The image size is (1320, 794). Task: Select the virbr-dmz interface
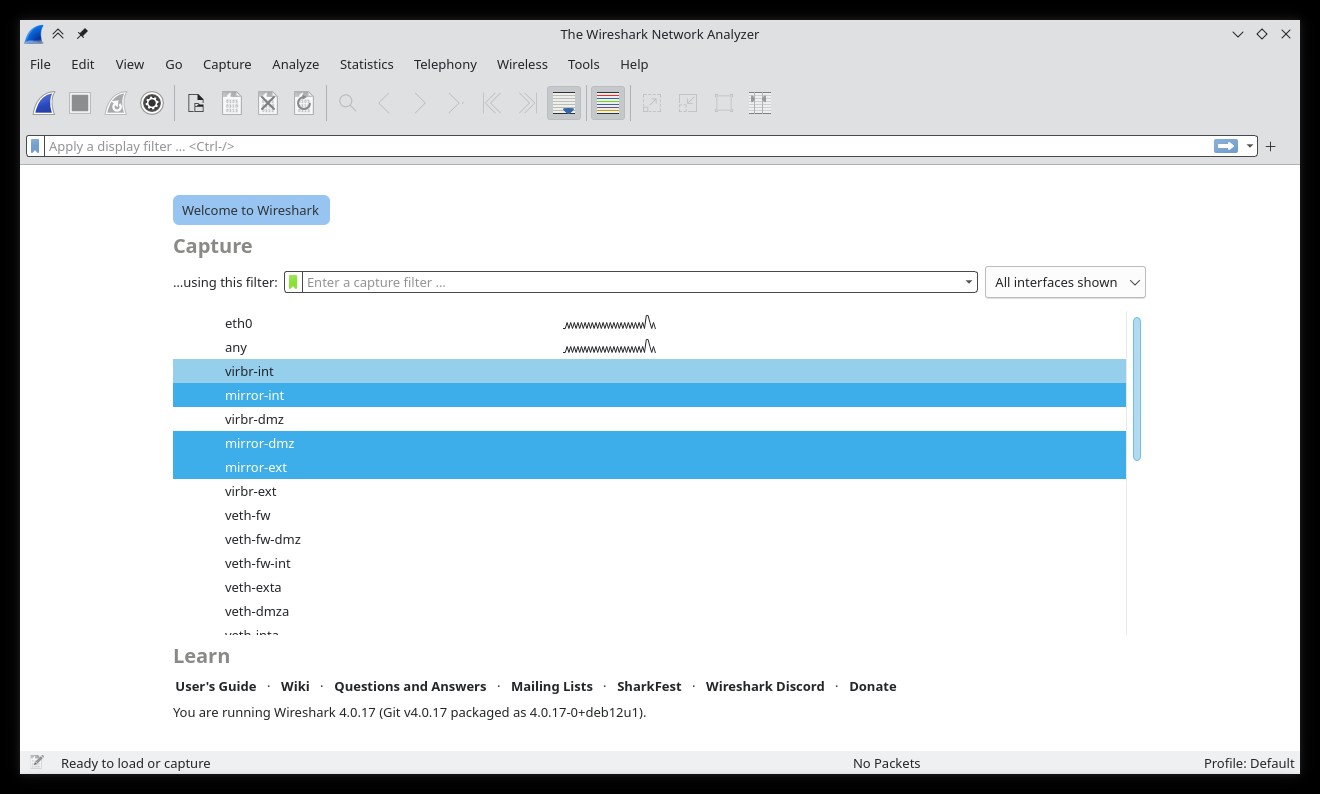tap(254, 419)
